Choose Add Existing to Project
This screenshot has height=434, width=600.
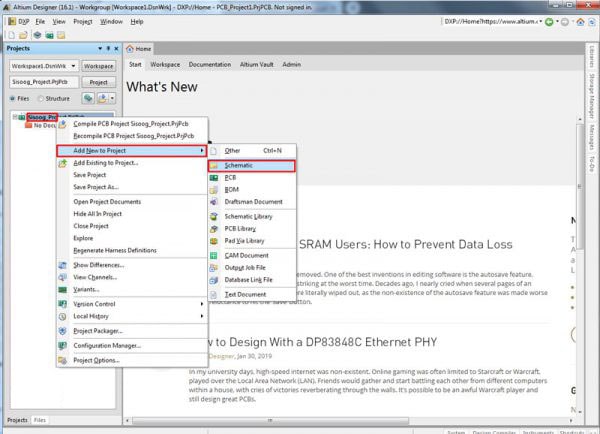(x=132, y=163)
